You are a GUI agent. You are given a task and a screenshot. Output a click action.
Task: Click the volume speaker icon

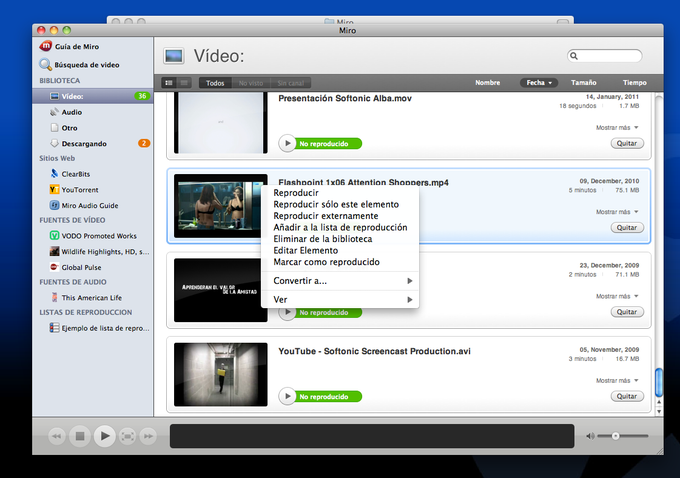(x=590, y=436)
